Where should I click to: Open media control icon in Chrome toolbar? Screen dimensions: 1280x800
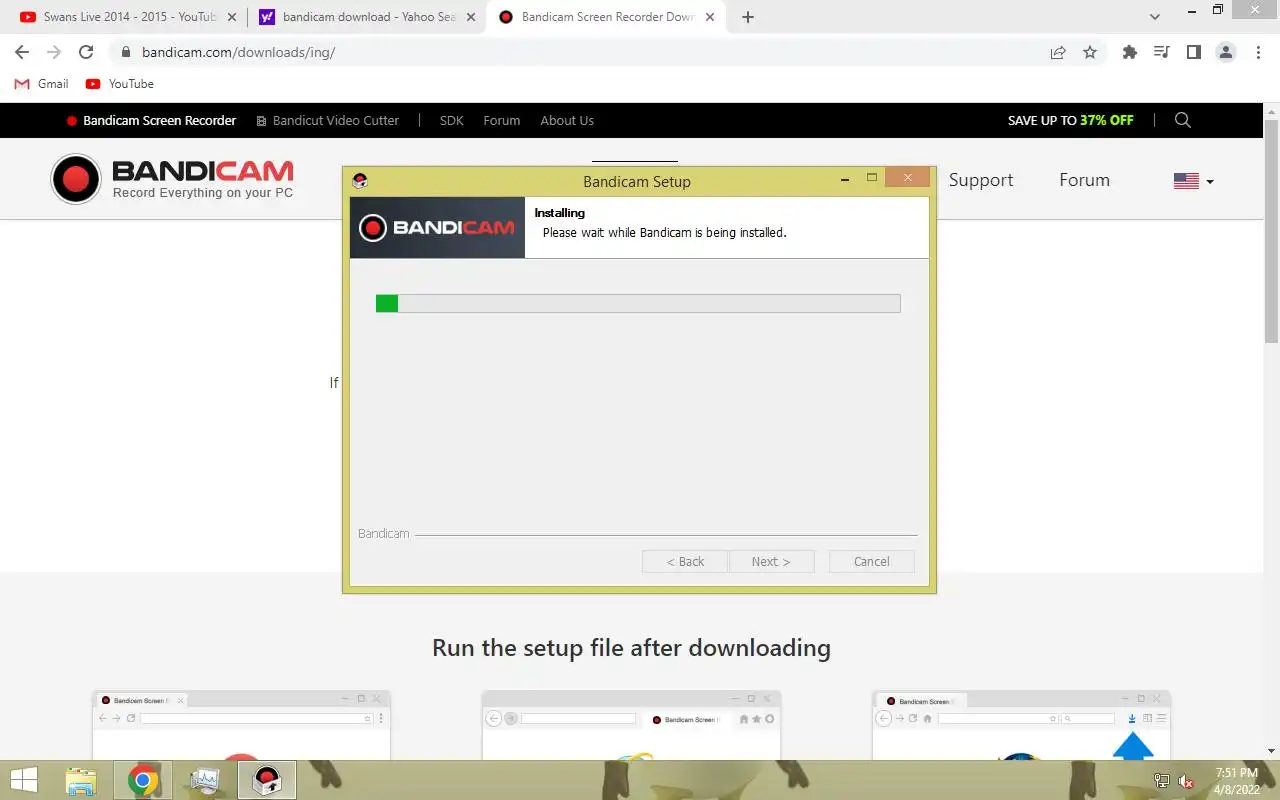(x=1162, y=52)
